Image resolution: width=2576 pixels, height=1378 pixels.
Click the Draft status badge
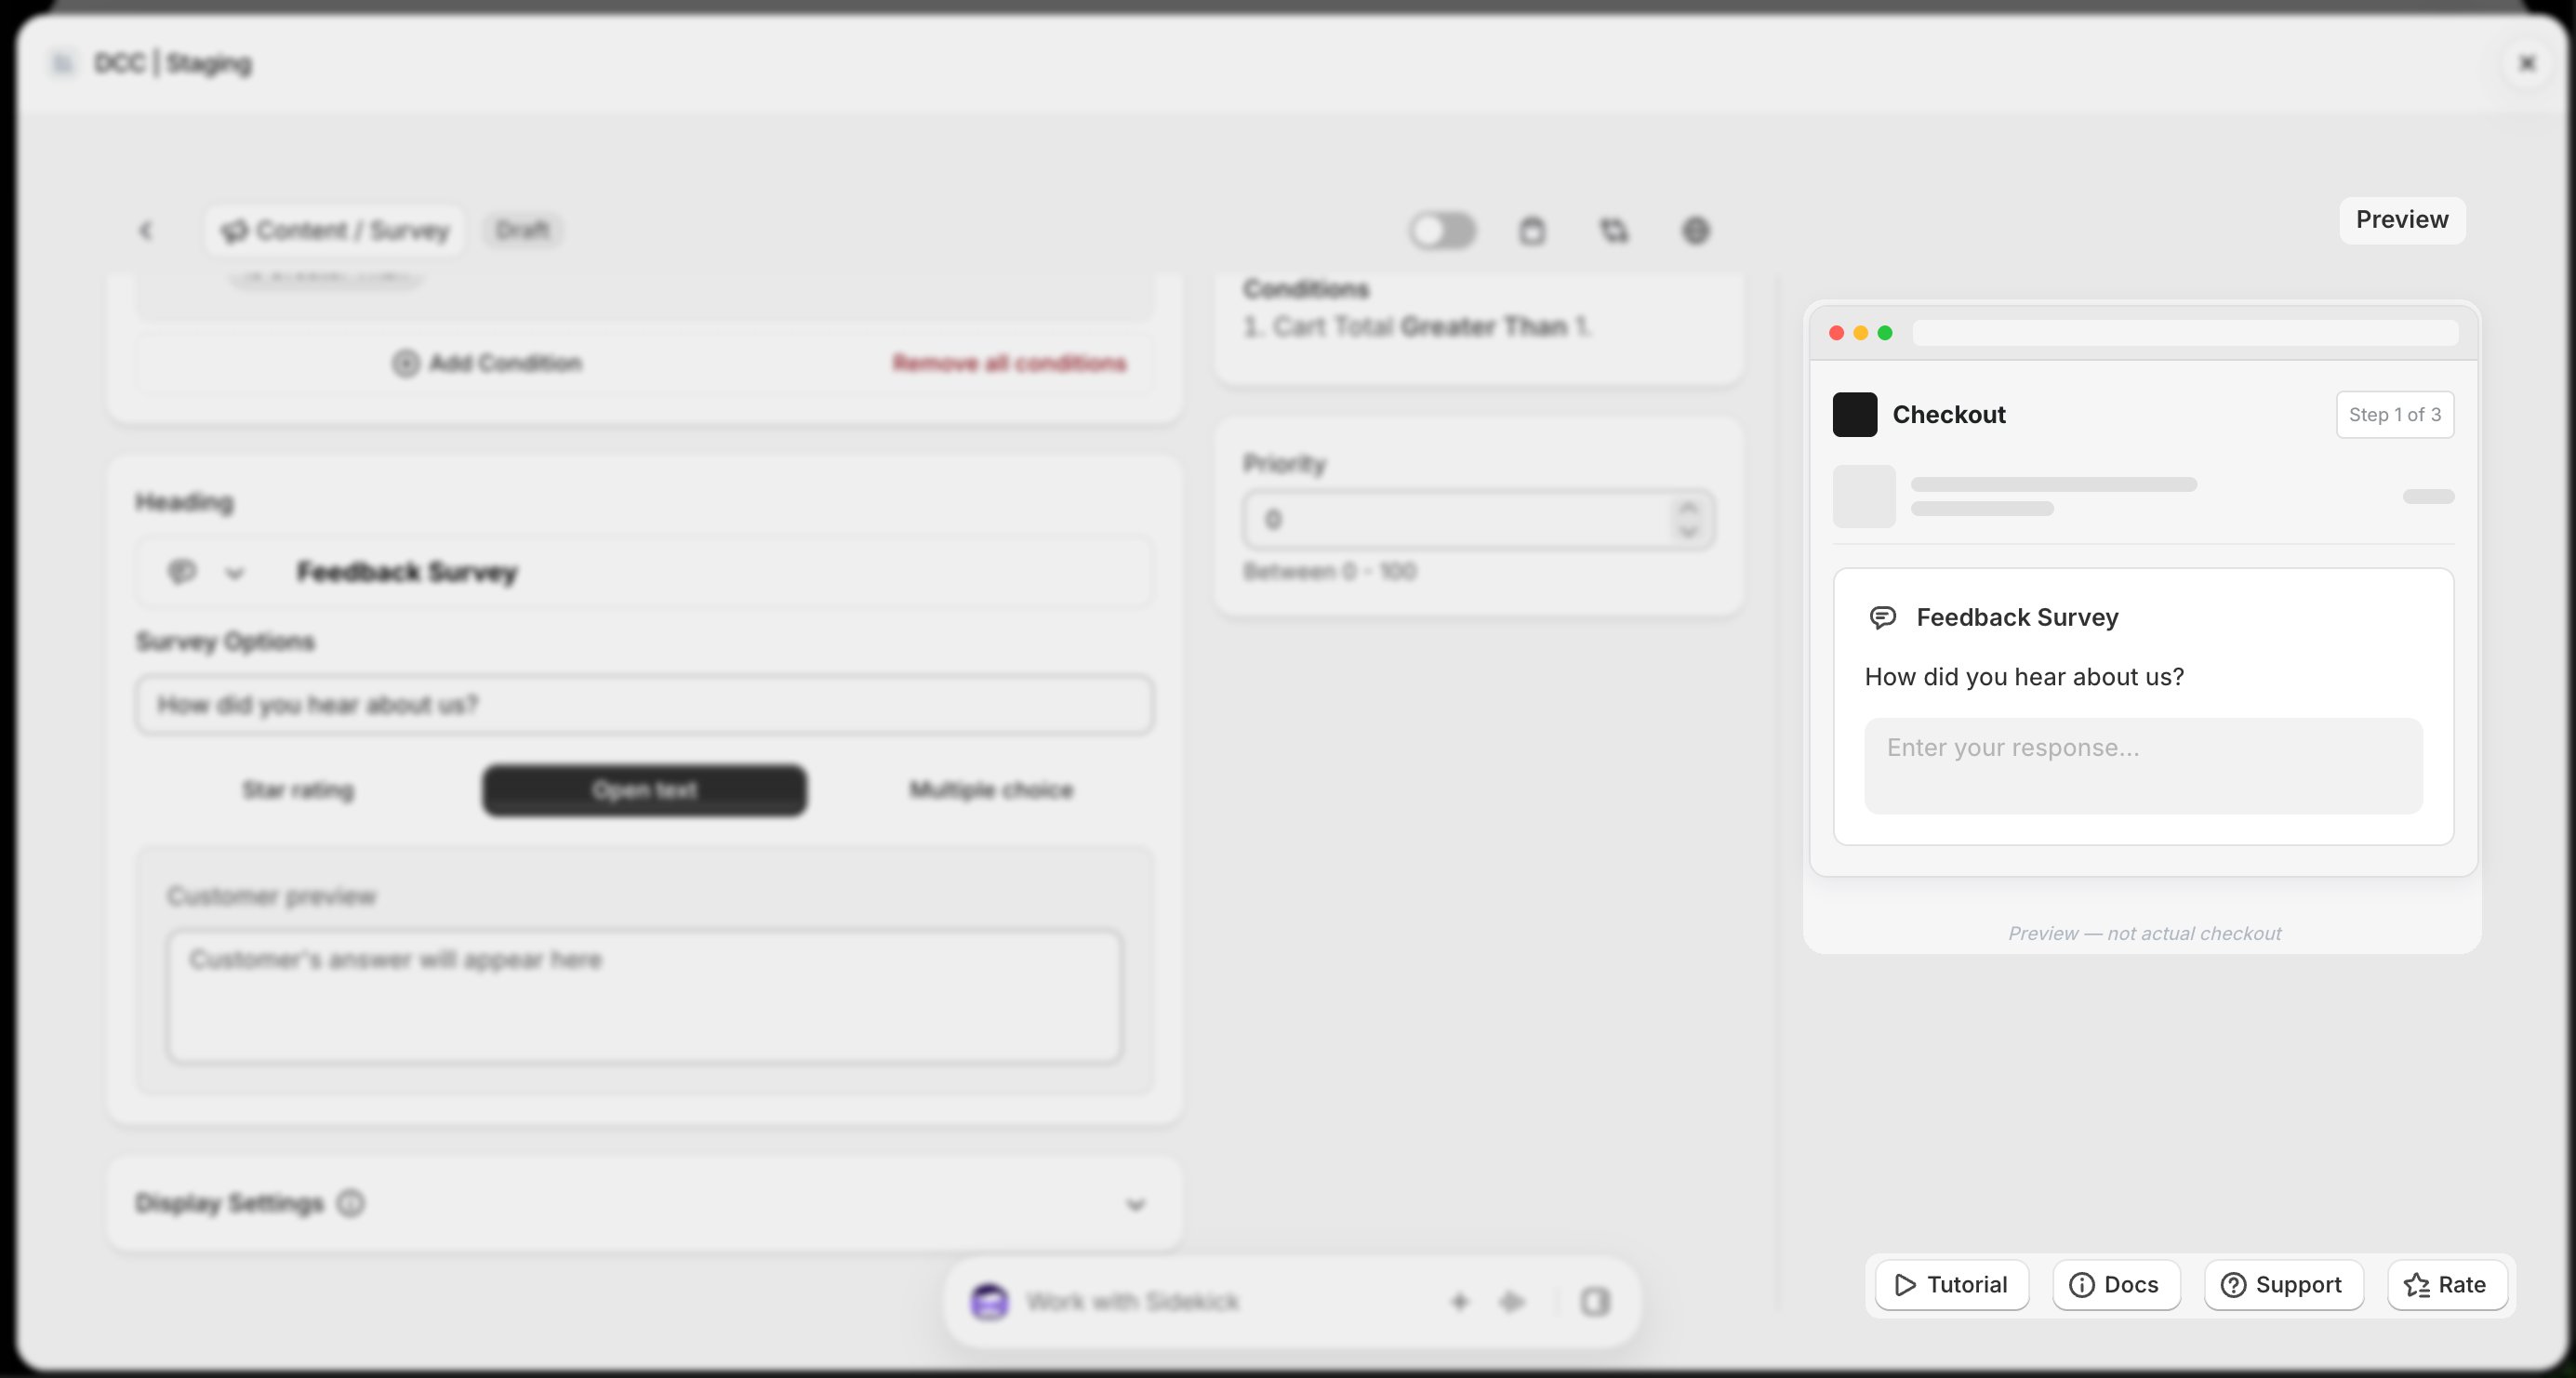523,231
